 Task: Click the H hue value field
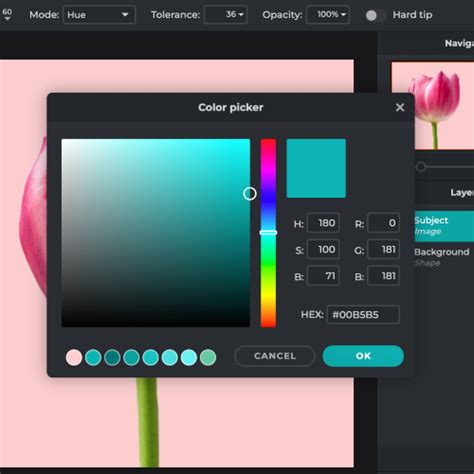pyautogui.click(x=323, y=223)
